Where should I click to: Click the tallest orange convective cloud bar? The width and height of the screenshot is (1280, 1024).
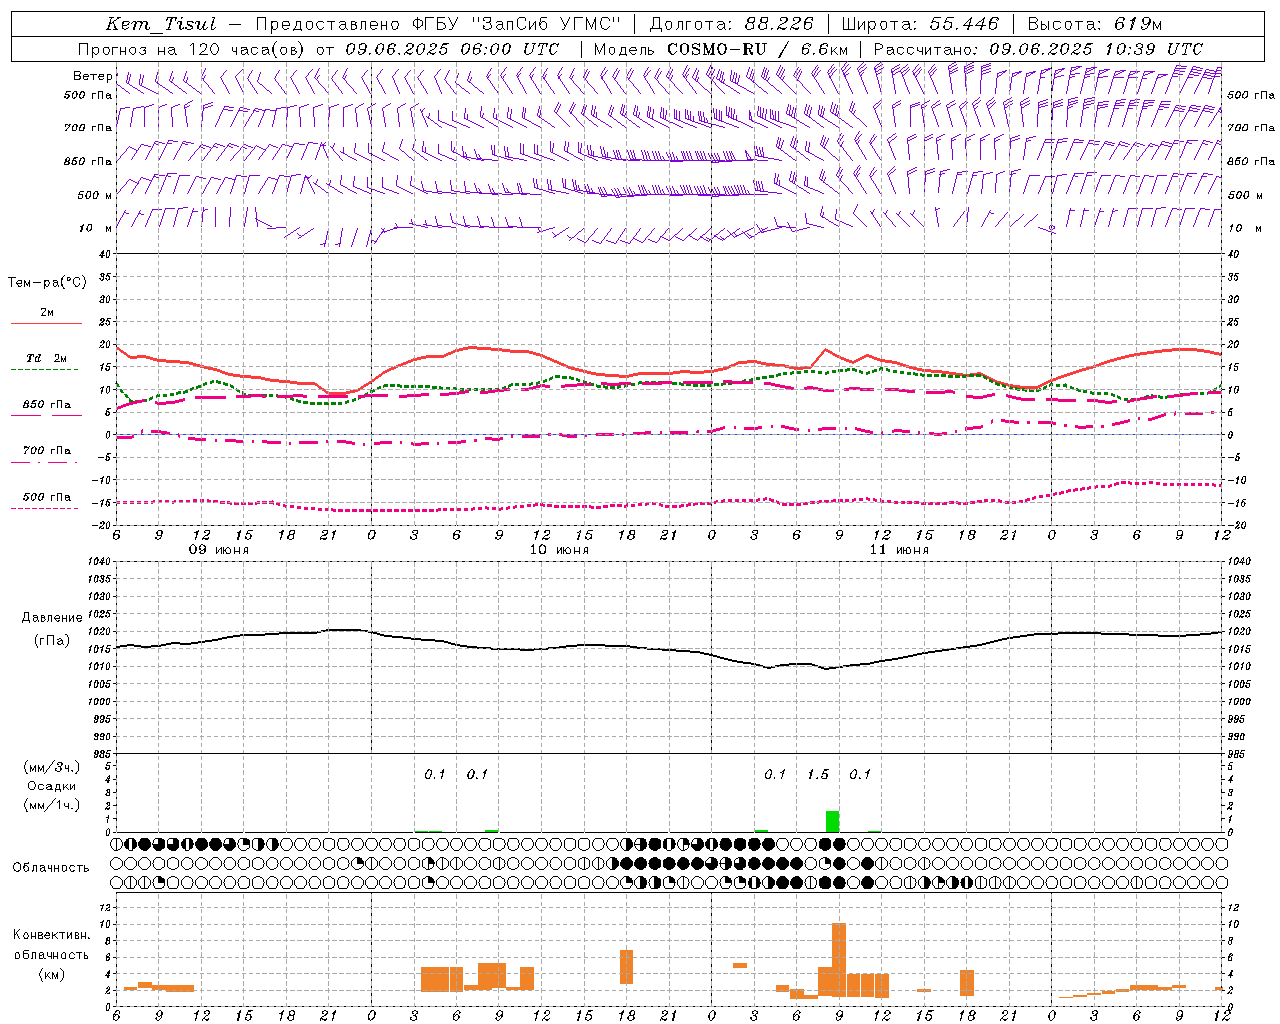click(839, 960)
